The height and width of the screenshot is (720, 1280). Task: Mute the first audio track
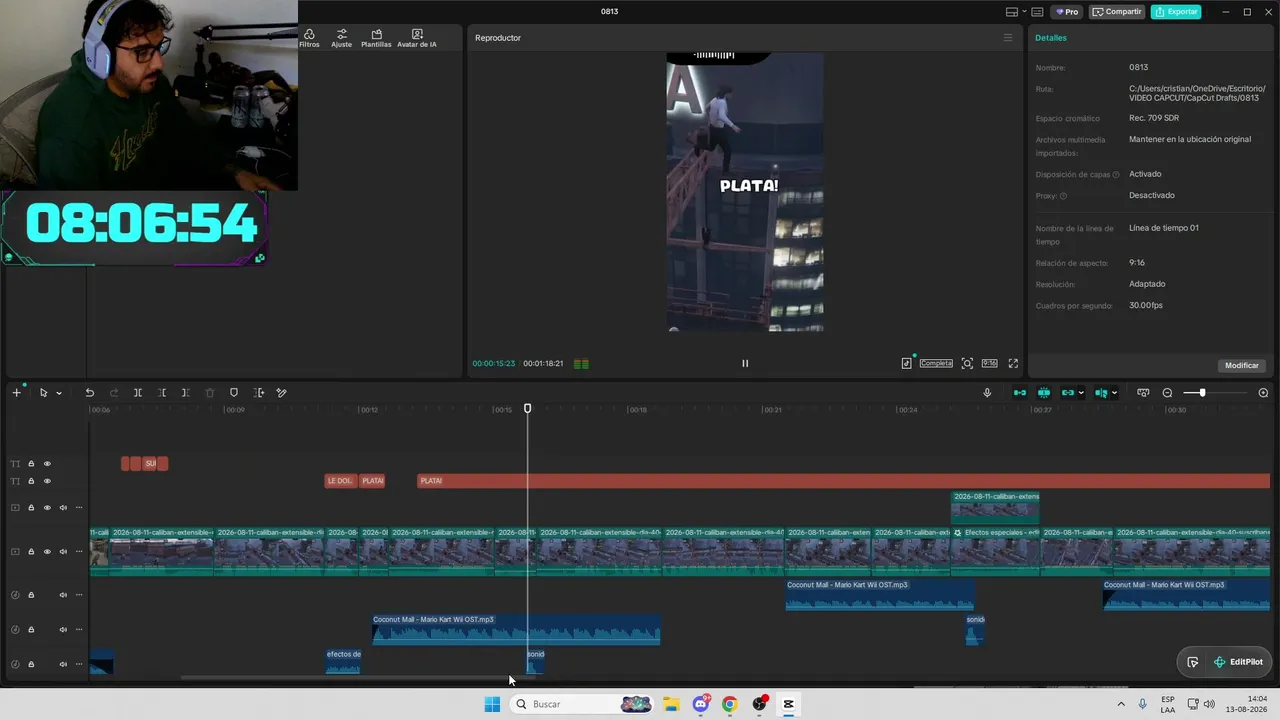pos(63,595)
